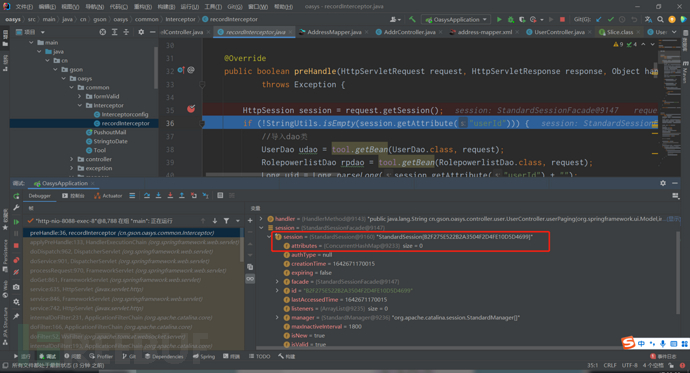Open the Dependencies tool window
690x373 pixels.
coord(164,356)
